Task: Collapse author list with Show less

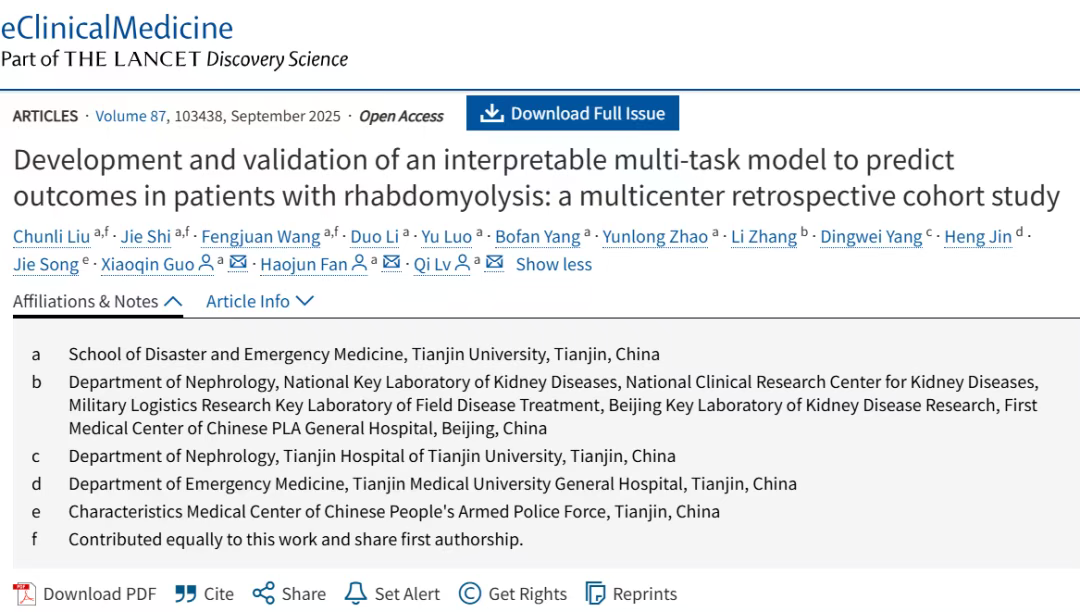Action: pyautogui.click(x=553, y=264)
